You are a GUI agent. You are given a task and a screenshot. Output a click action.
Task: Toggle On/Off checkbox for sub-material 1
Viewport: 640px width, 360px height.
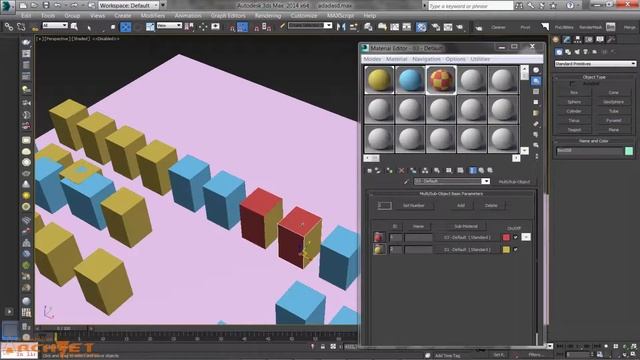tap(516, 237)
